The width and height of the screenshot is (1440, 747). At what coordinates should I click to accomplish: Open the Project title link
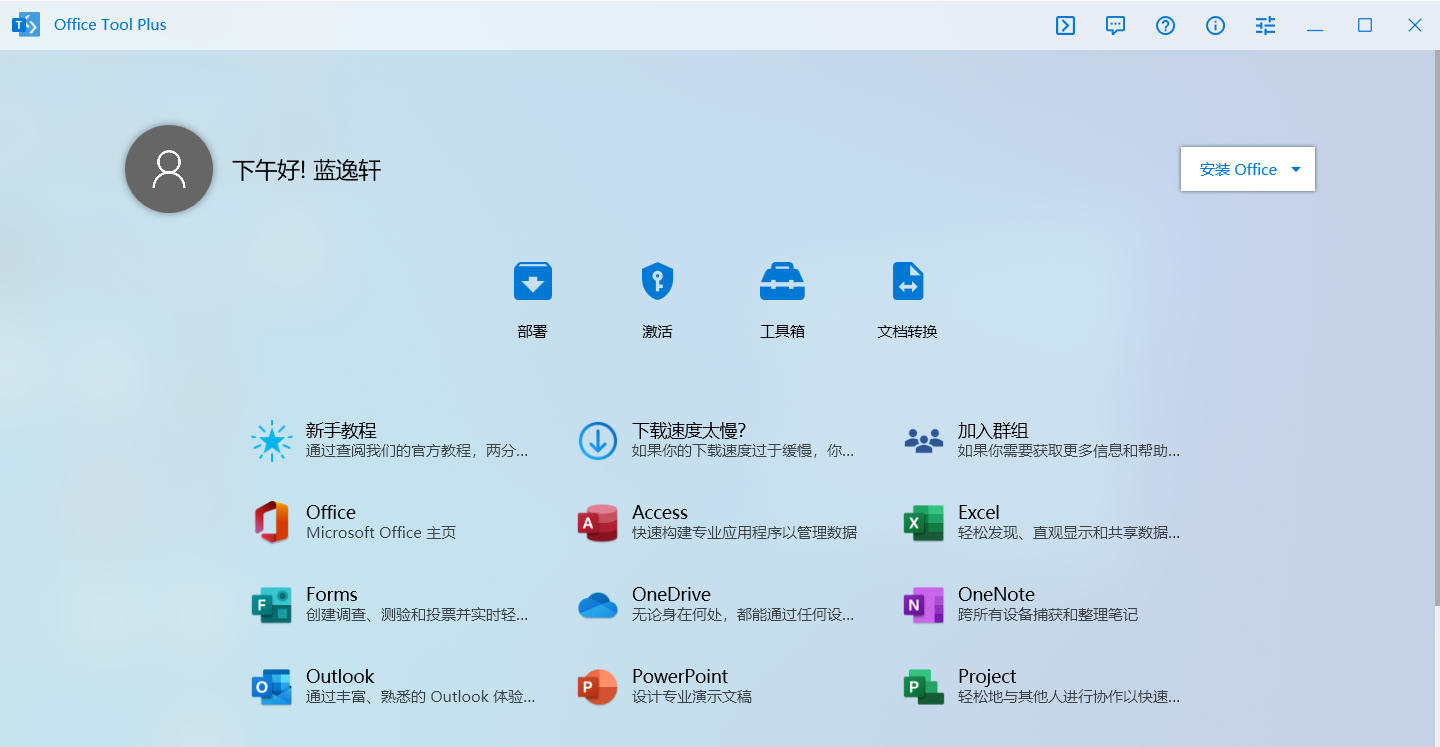(x=987, y=676)
